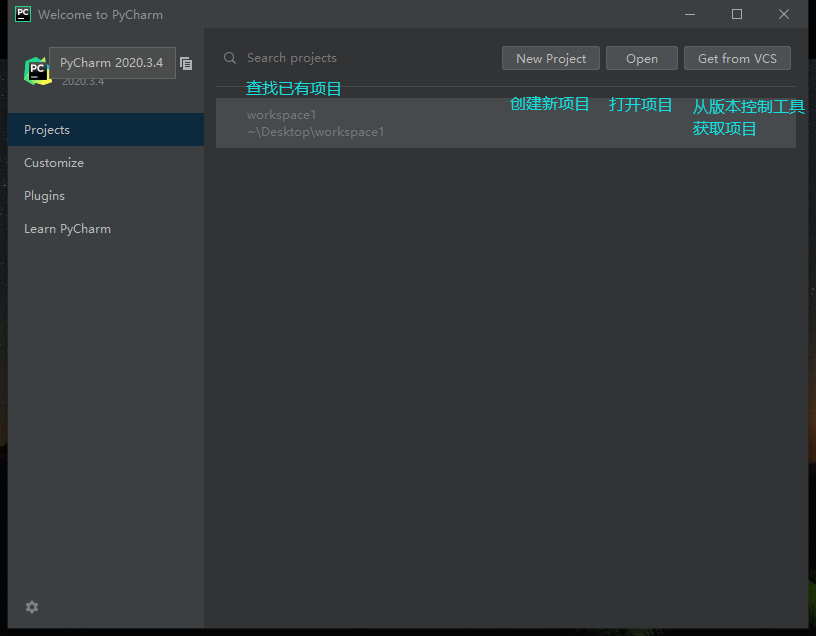Click the search magnifier icon
816x636 pixels.
point(229,58)
